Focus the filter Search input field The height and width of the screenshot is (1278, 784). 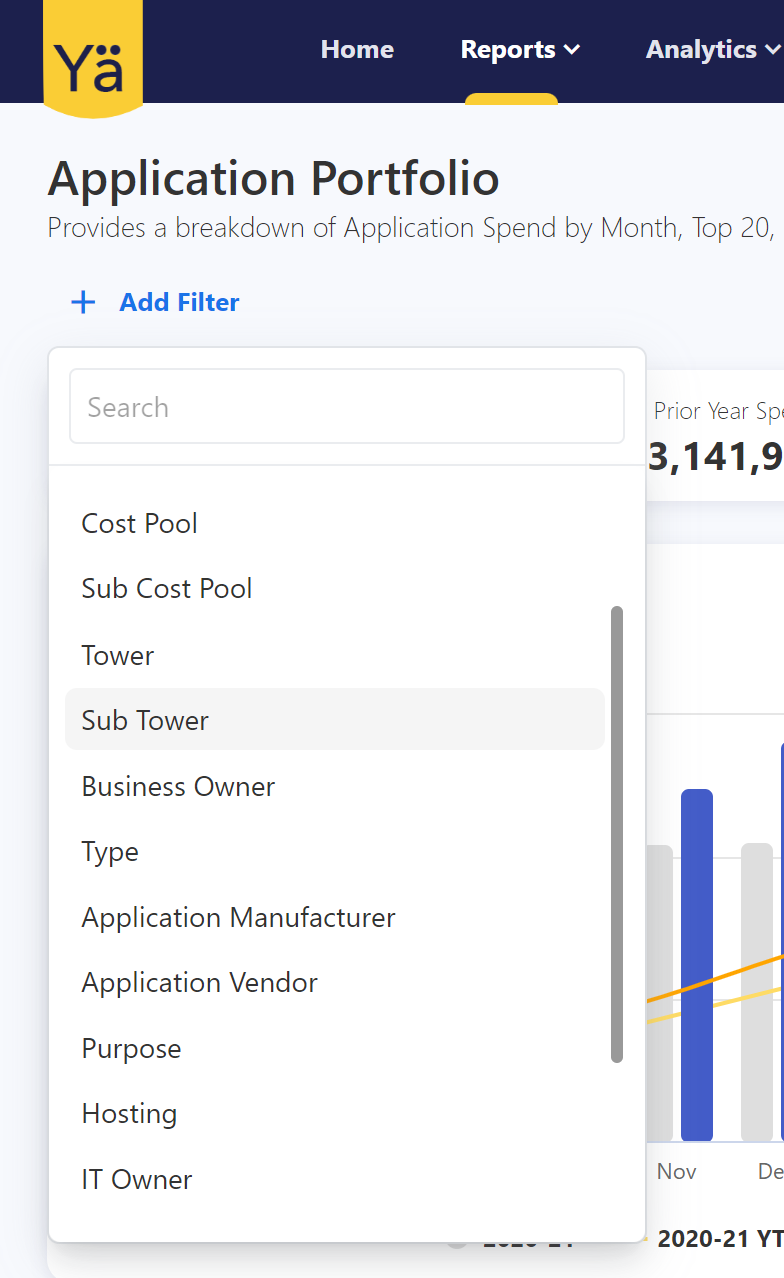pos(346,407)
